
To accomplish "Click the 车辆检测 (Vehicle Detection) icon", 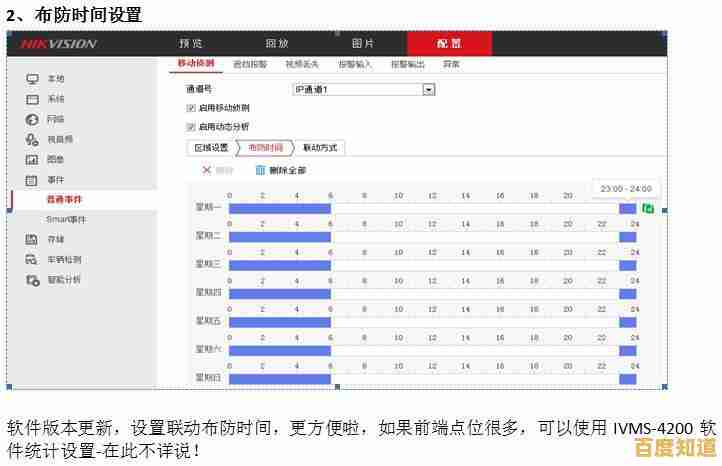I will coord(32,259).
